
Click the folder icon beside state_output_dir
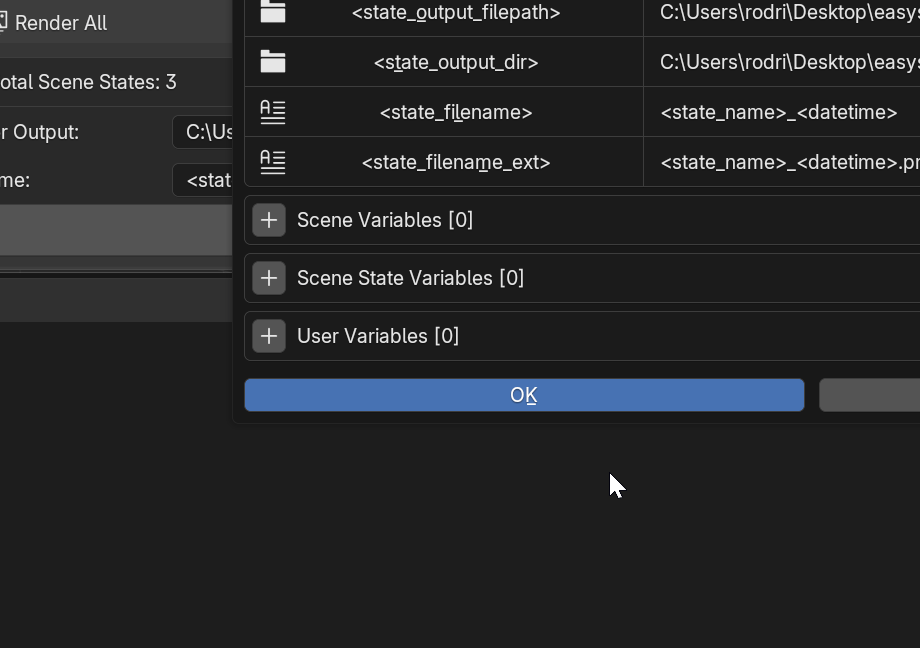(272, 62)
